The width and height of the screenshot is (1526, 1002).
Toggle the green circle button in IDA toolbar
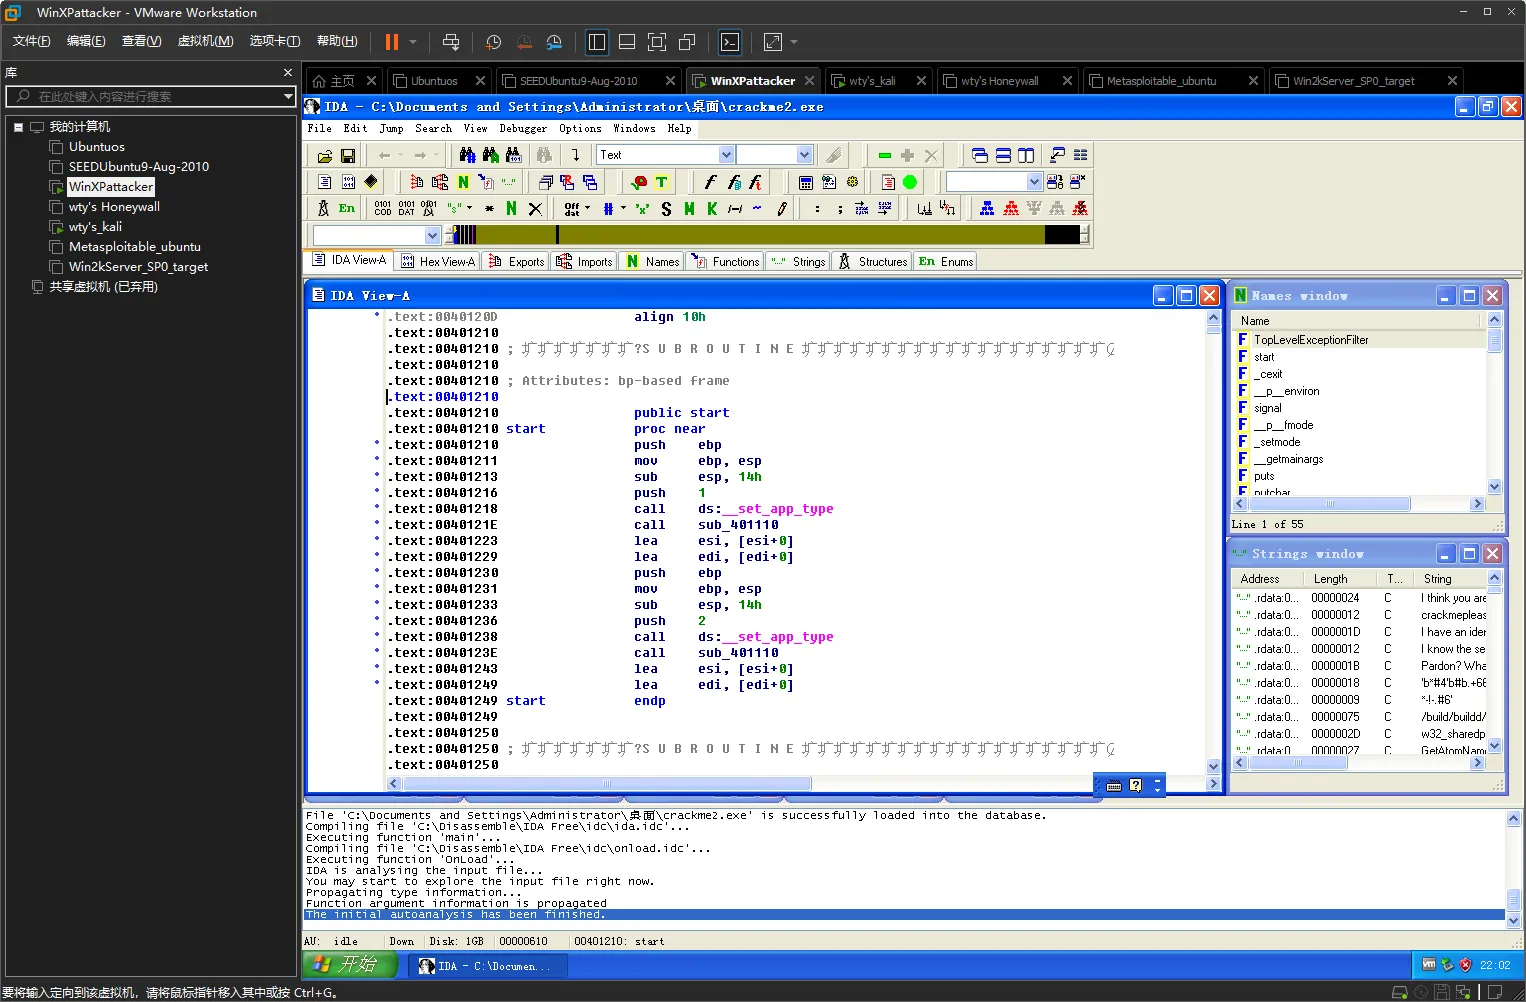tap(910, 182)
